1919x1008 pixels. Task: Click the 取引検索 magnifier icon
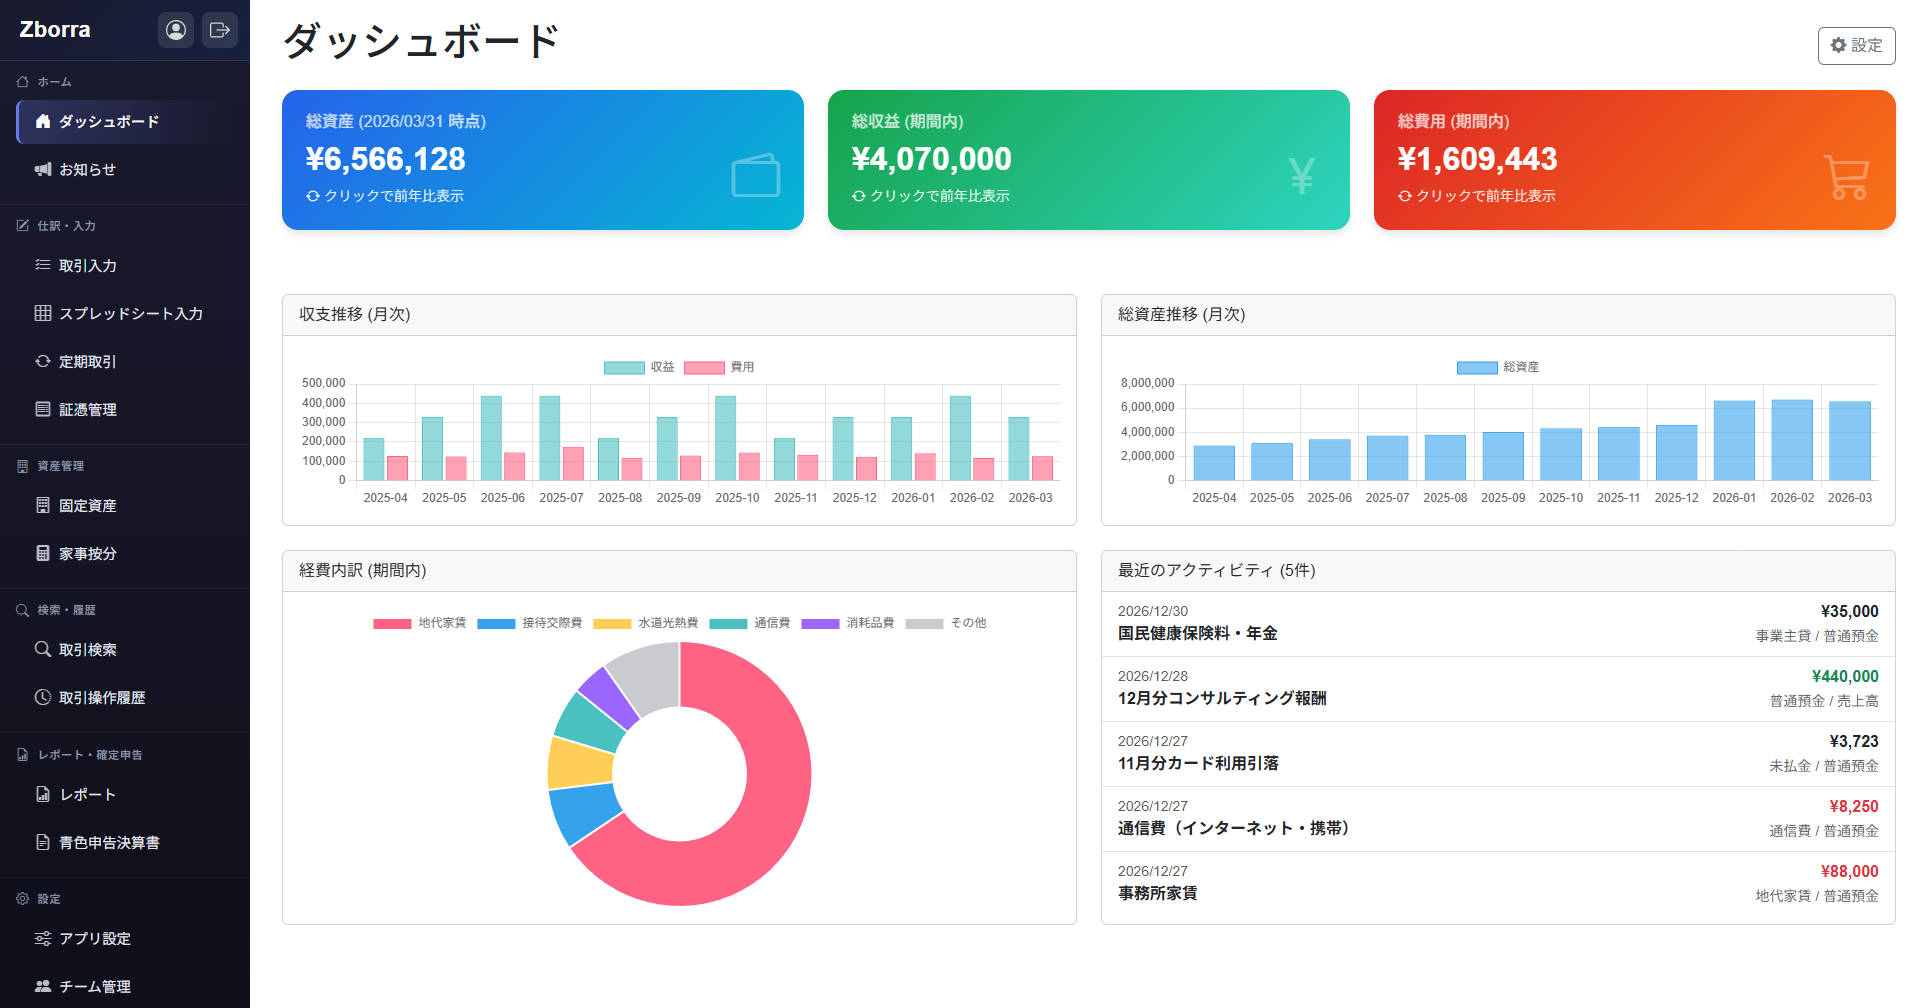[x=43, y=649]
